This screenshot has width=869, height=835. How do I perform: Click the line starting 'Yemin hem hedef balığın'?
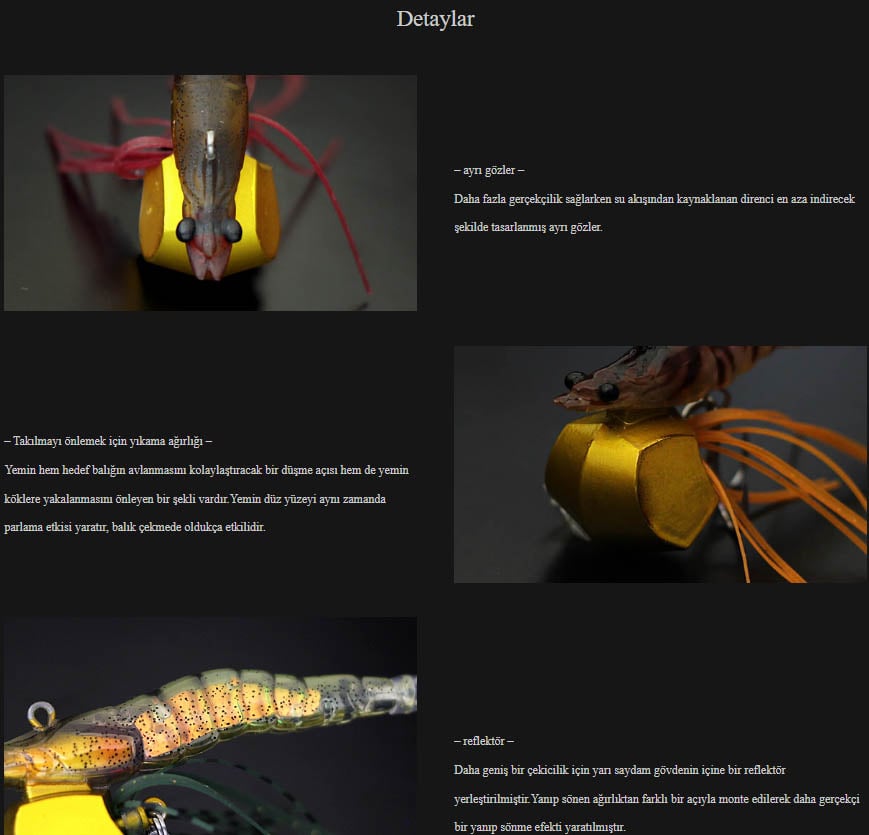coord(206,470)
